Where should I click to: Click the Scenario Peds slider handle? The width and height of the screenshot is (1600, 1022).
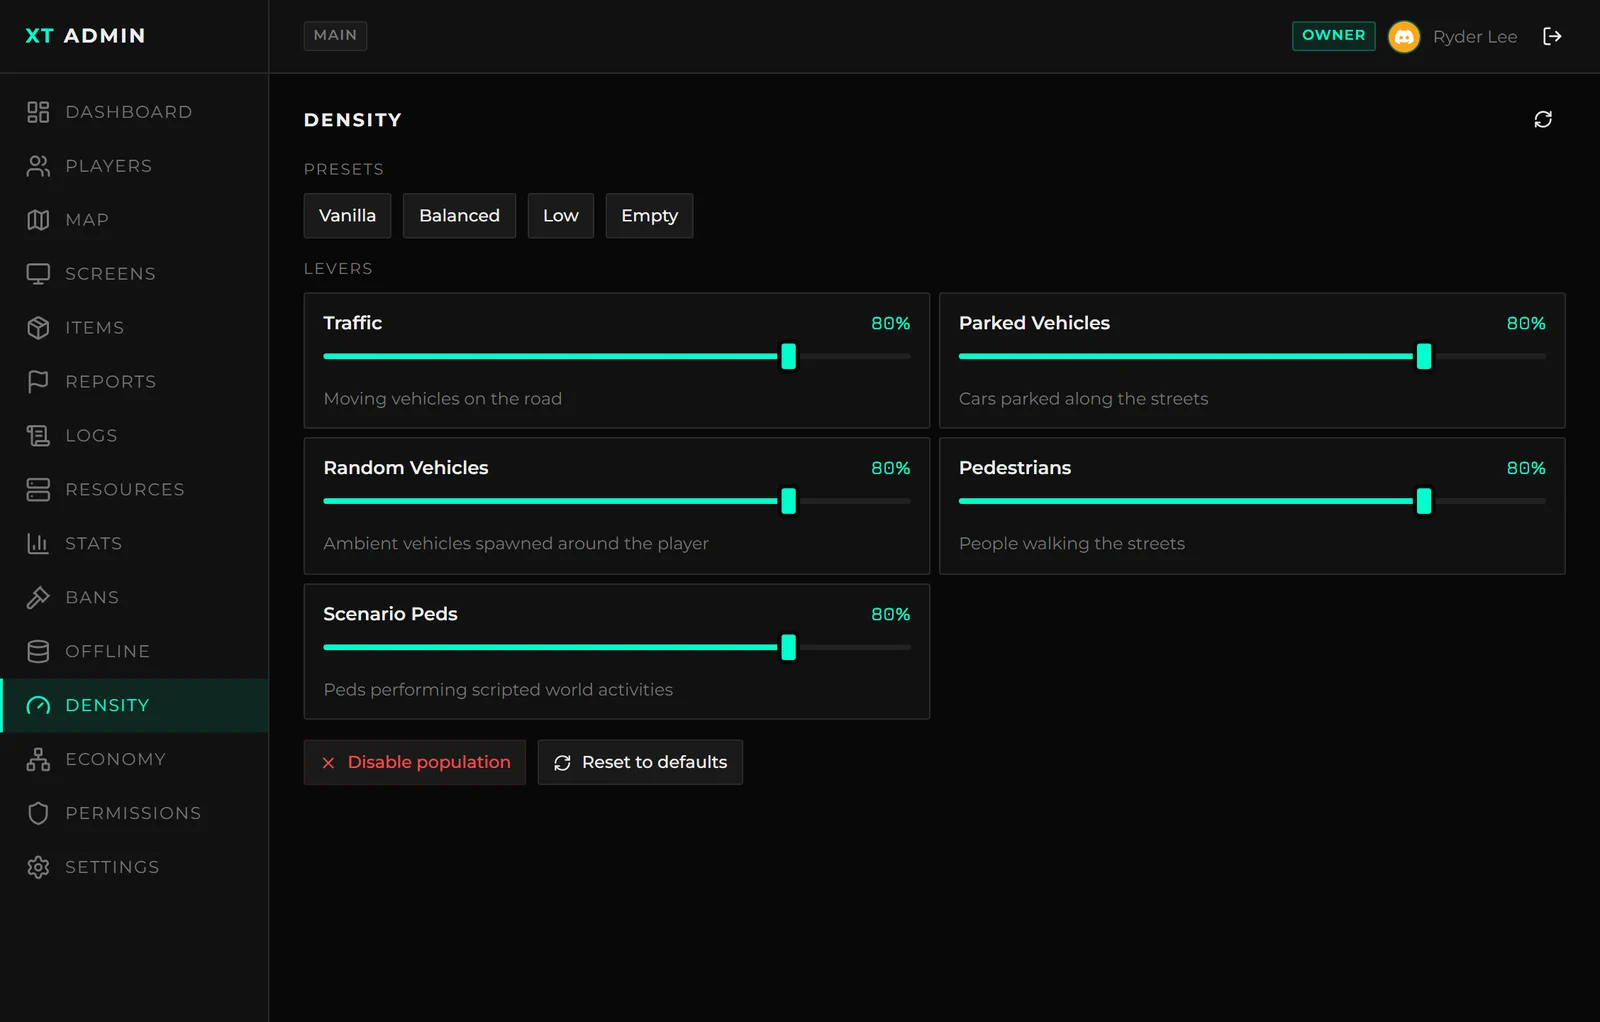click(x=789, y=648)
